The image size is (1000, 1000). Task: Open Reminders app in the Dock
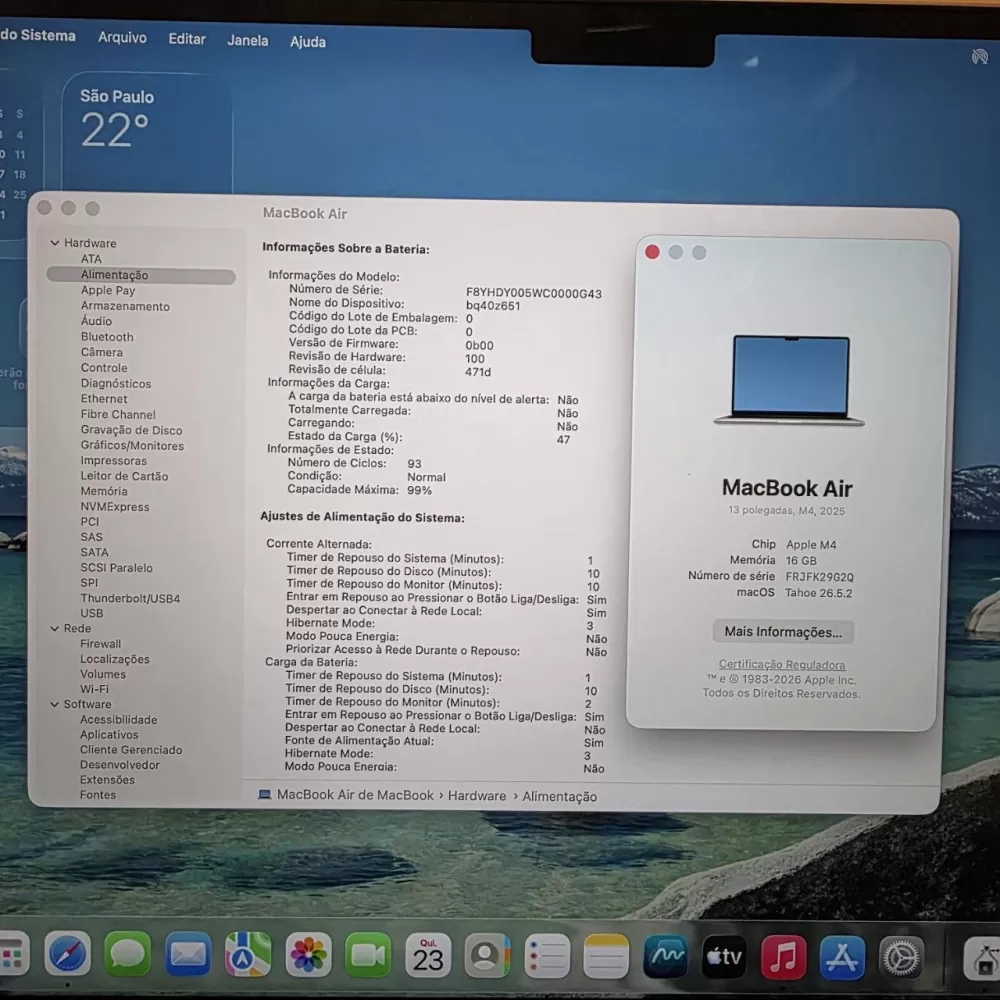coord(547,956)
